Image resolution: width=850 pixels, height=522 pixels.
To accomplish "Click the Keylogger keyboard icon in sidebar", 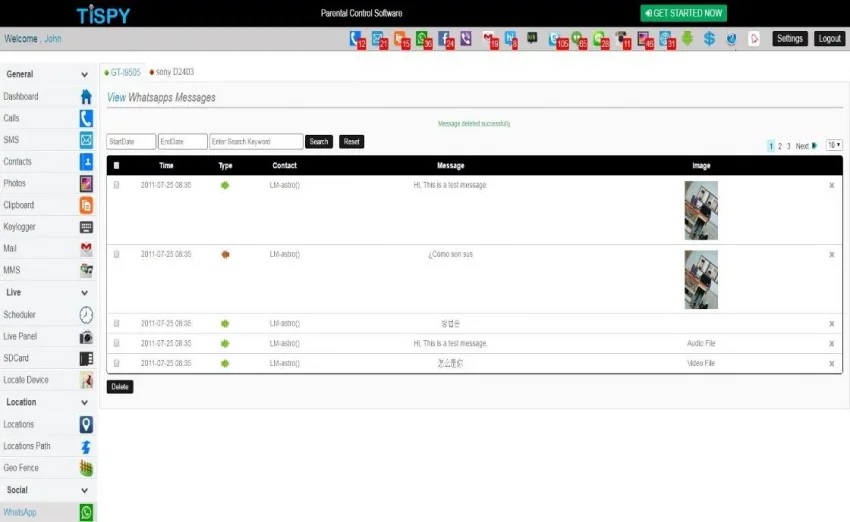I will click(86, 227).
